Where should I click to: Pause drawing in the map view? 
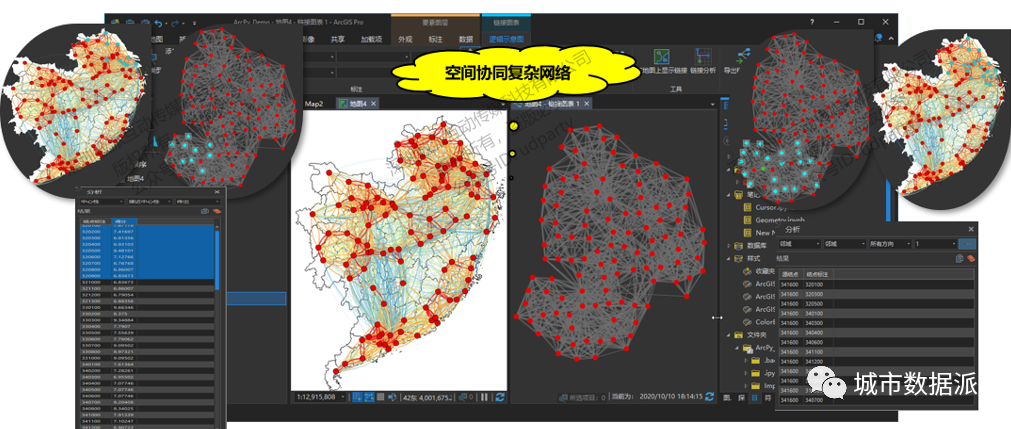(484, 397)
